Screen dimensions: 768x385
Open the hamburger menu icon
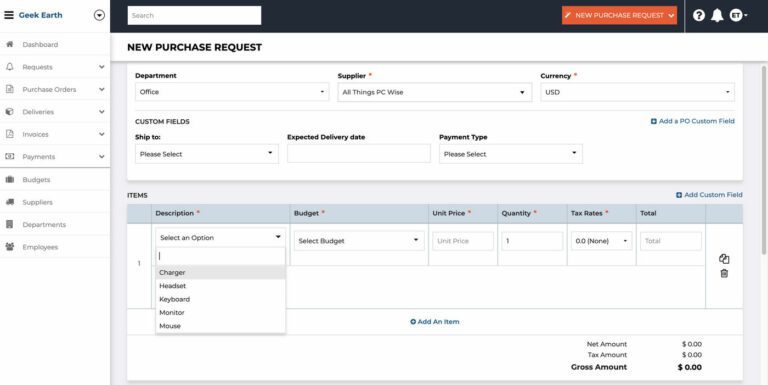(9, 15)
